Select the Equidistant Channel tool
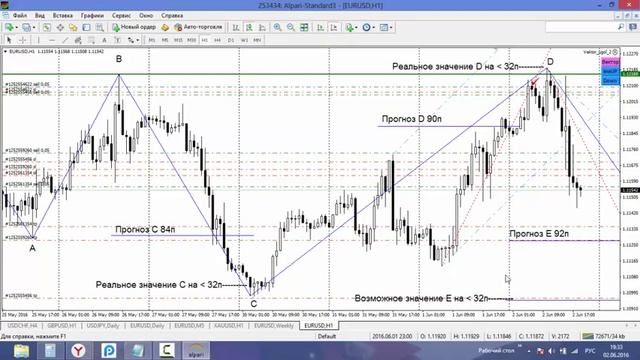This screenshot has width=640, height=360. tap(78, 40)
